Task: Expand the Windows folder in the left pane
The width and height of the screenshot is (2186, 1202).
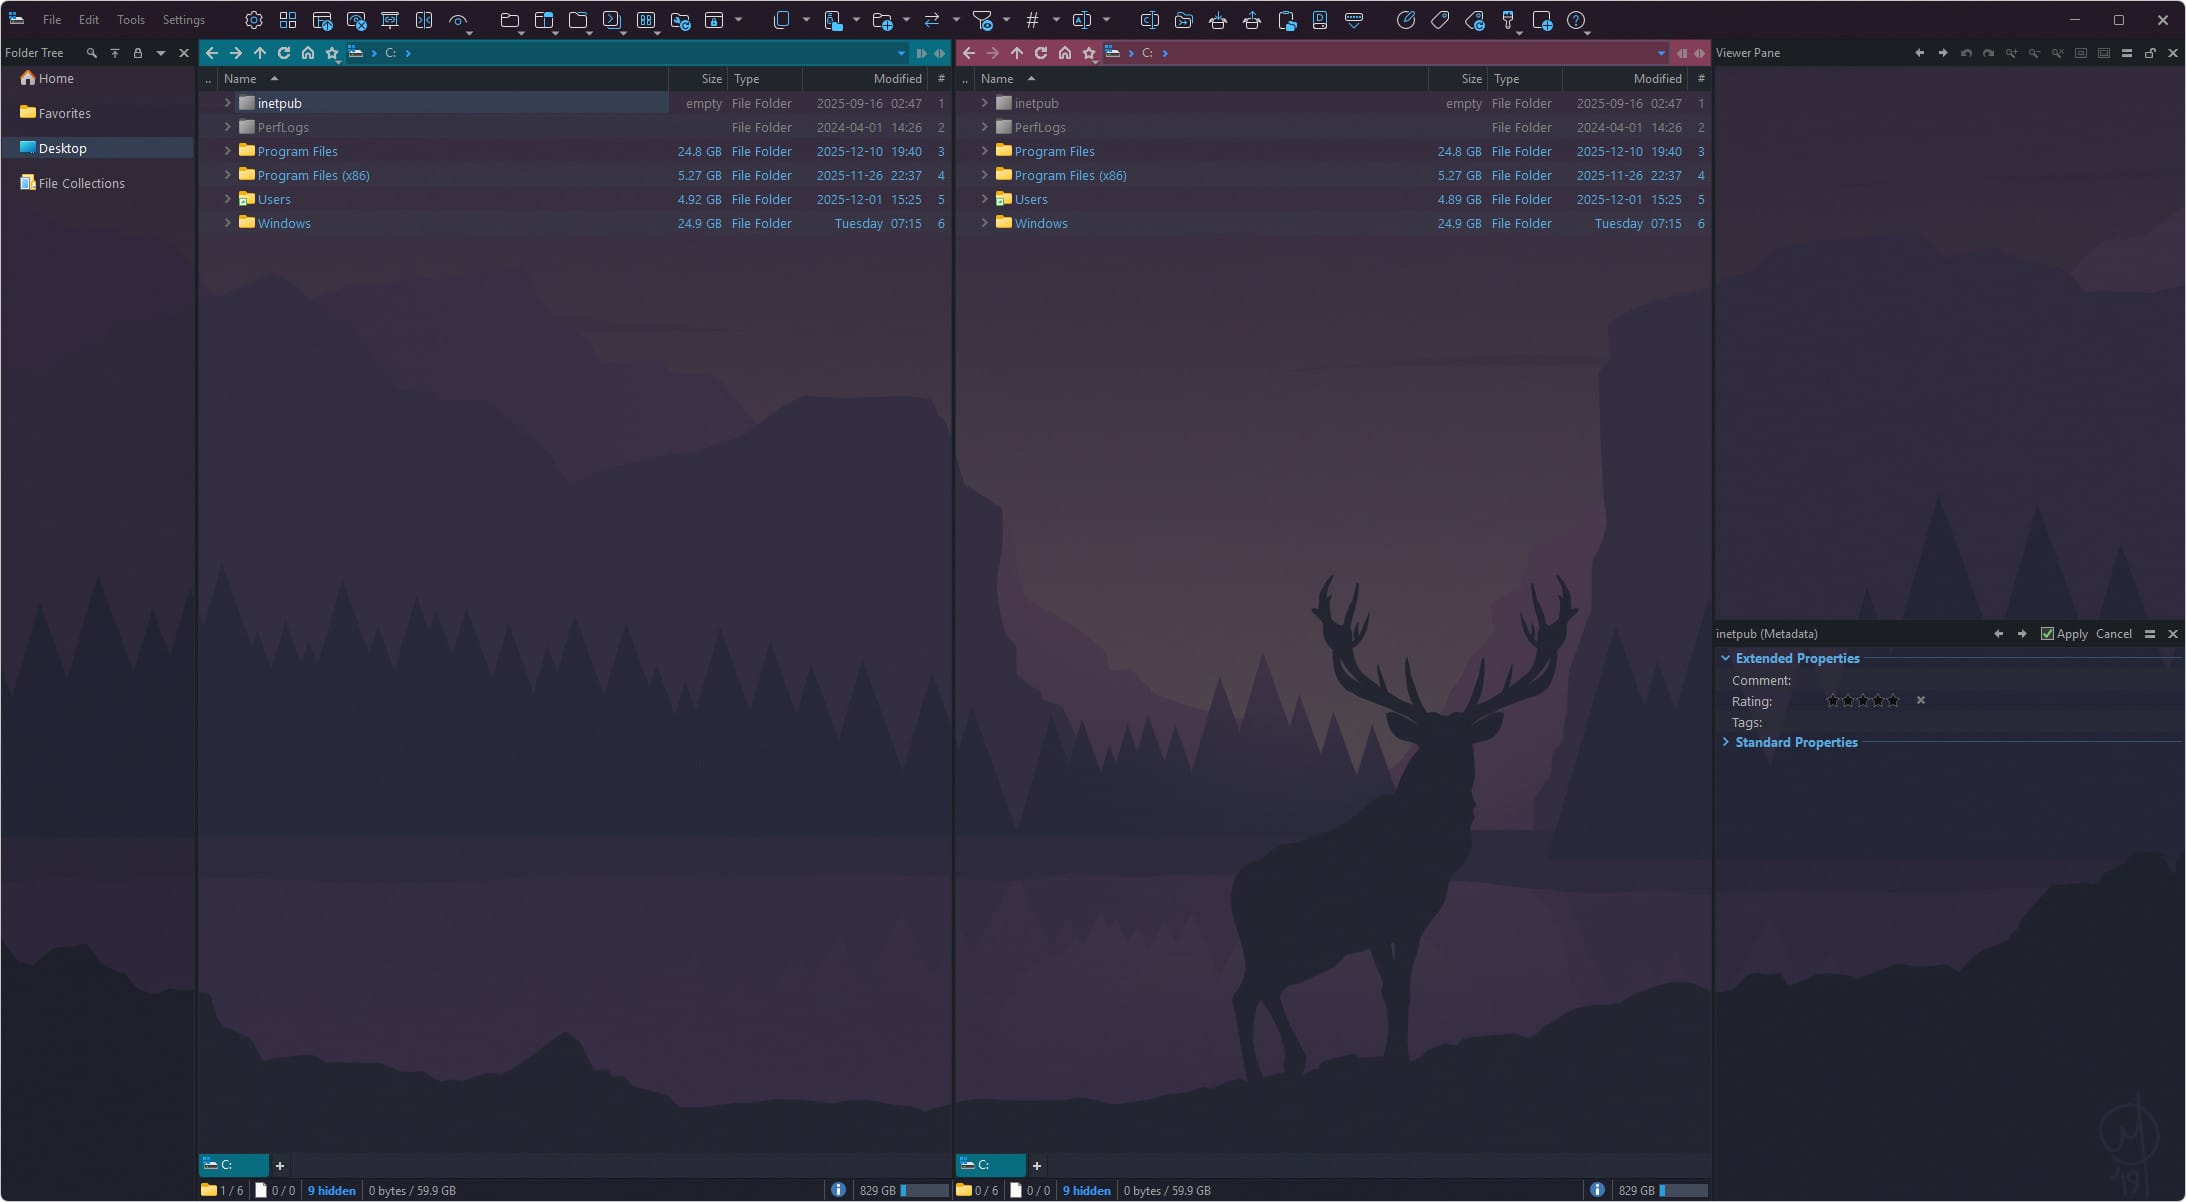Action: click(228, 223)
